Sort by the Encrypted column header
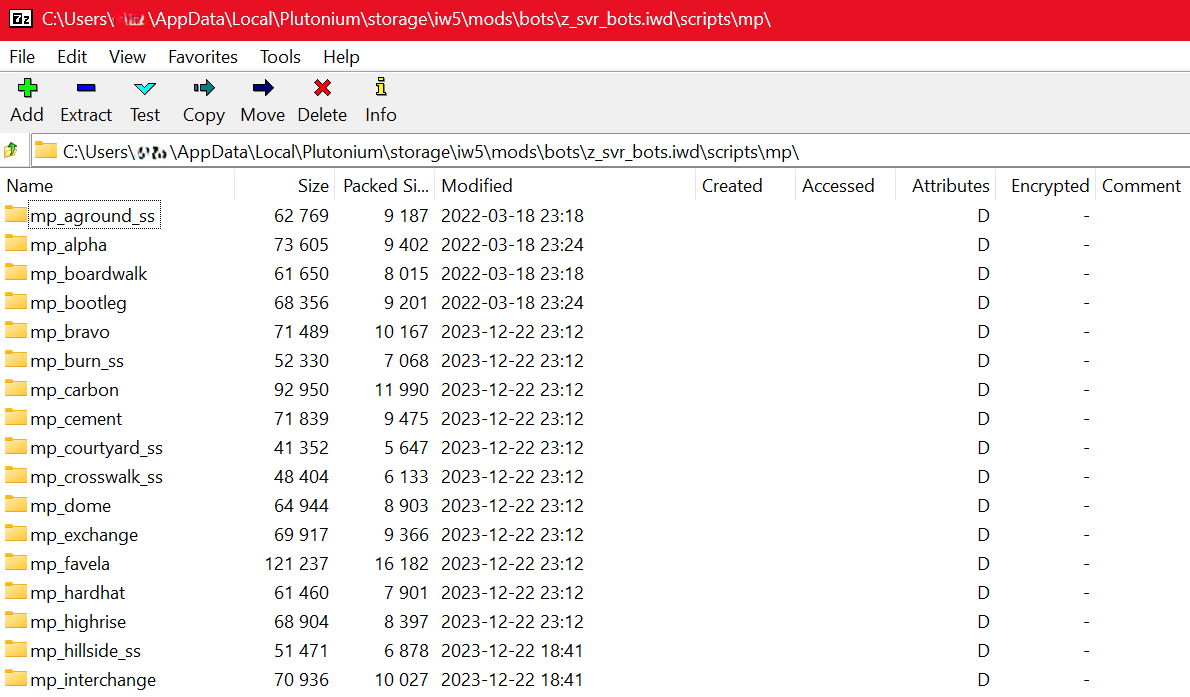The height and width of the screenshot is (697, 1190). [x=1045, y=186]
